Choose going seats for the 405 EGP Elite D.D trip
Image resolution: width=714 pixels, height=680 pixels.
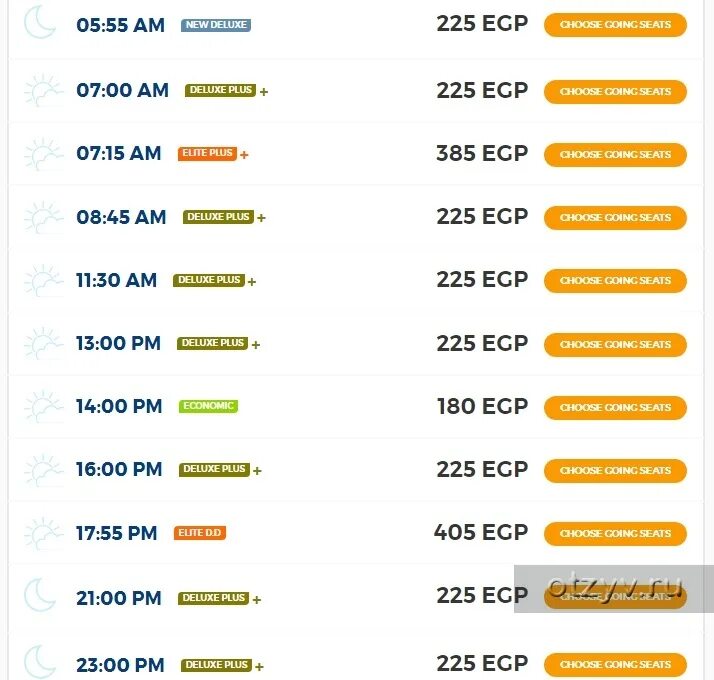click(x=615, y=533)
